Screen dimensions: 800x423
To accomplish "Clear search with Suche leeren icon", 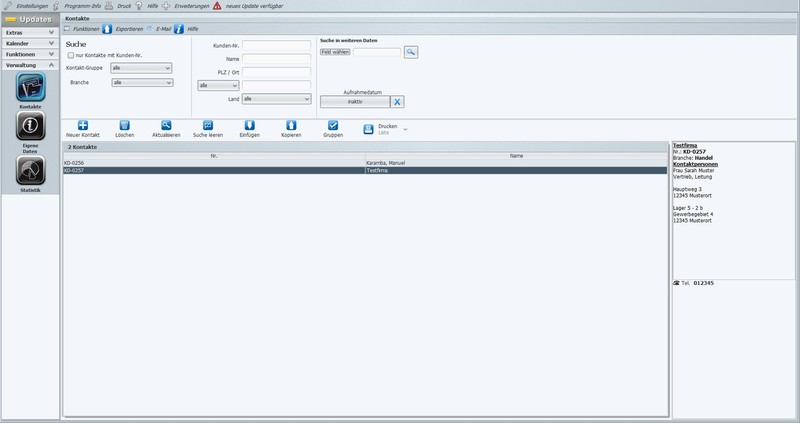I will coord(208,126).
